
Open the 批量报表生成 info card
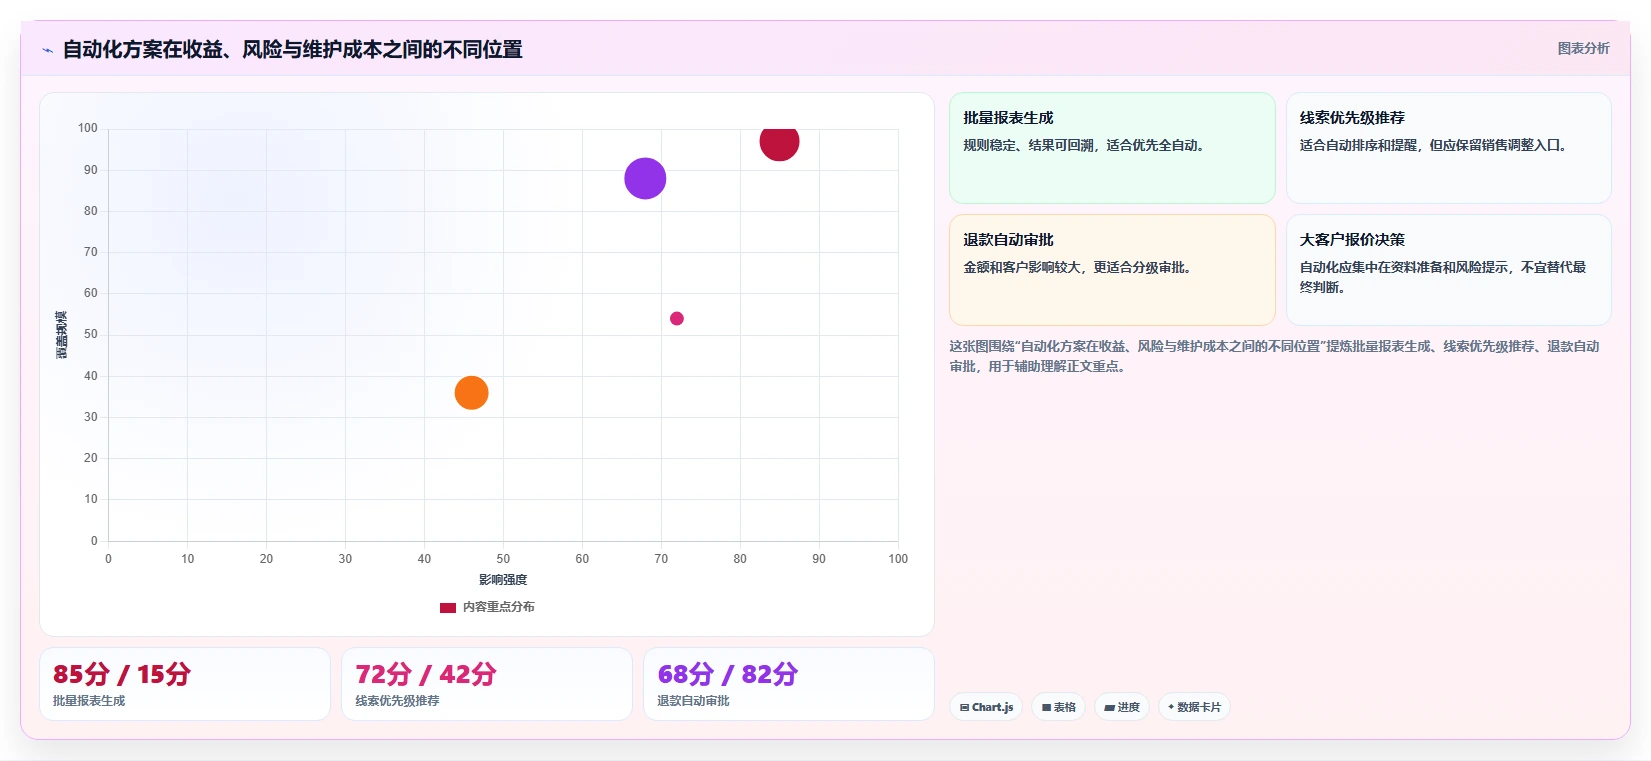pos(1112,148)
